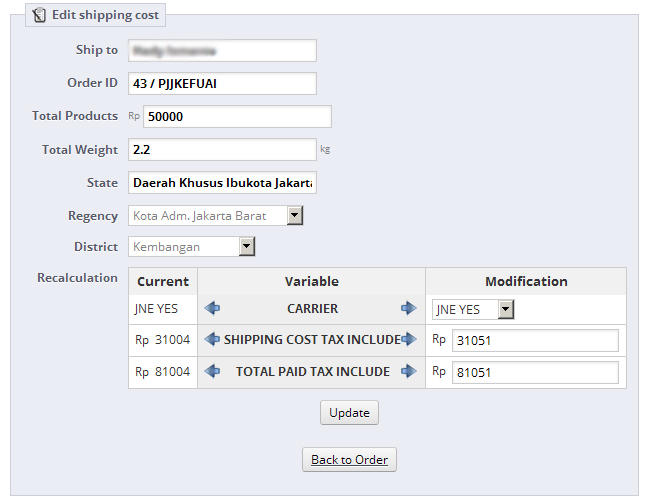Edit the total paid modification field
The height and width of the screenshot is (504, 650).
(535, 373)
